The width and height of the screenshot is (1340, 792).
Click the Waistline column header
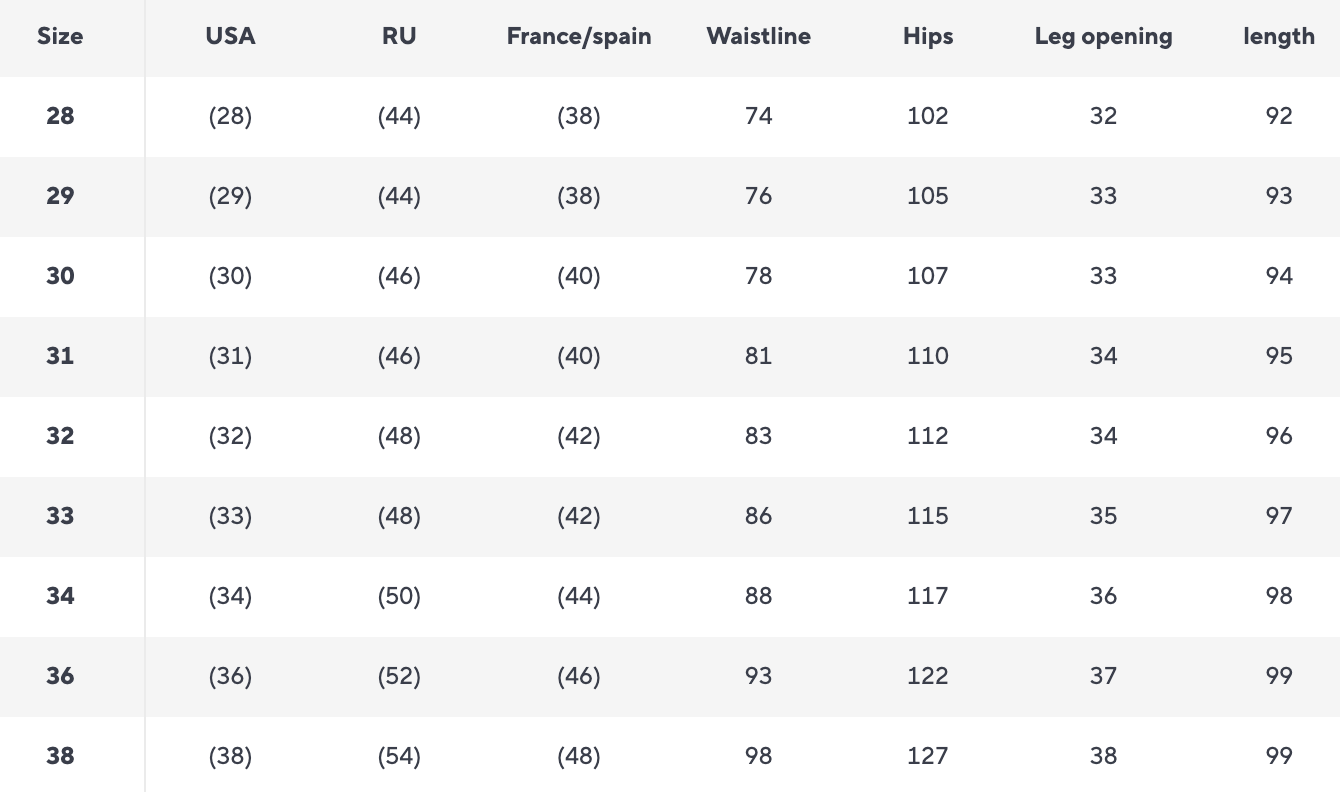[758, 37]
